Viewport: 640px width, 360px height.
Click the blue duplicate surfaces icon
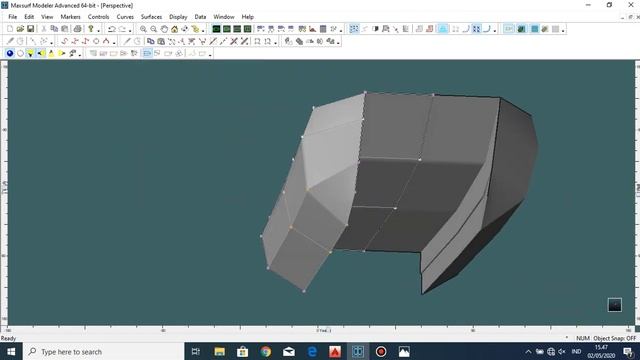(151, 41)
